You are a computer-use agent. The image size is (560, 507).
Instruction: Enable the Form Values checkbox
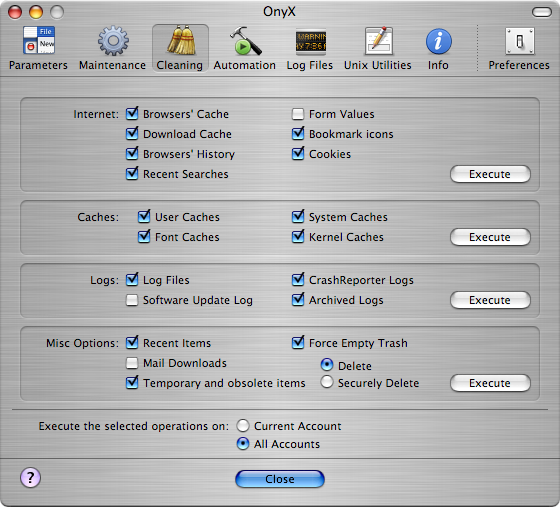pyautogui.click(x=298, y=114)
